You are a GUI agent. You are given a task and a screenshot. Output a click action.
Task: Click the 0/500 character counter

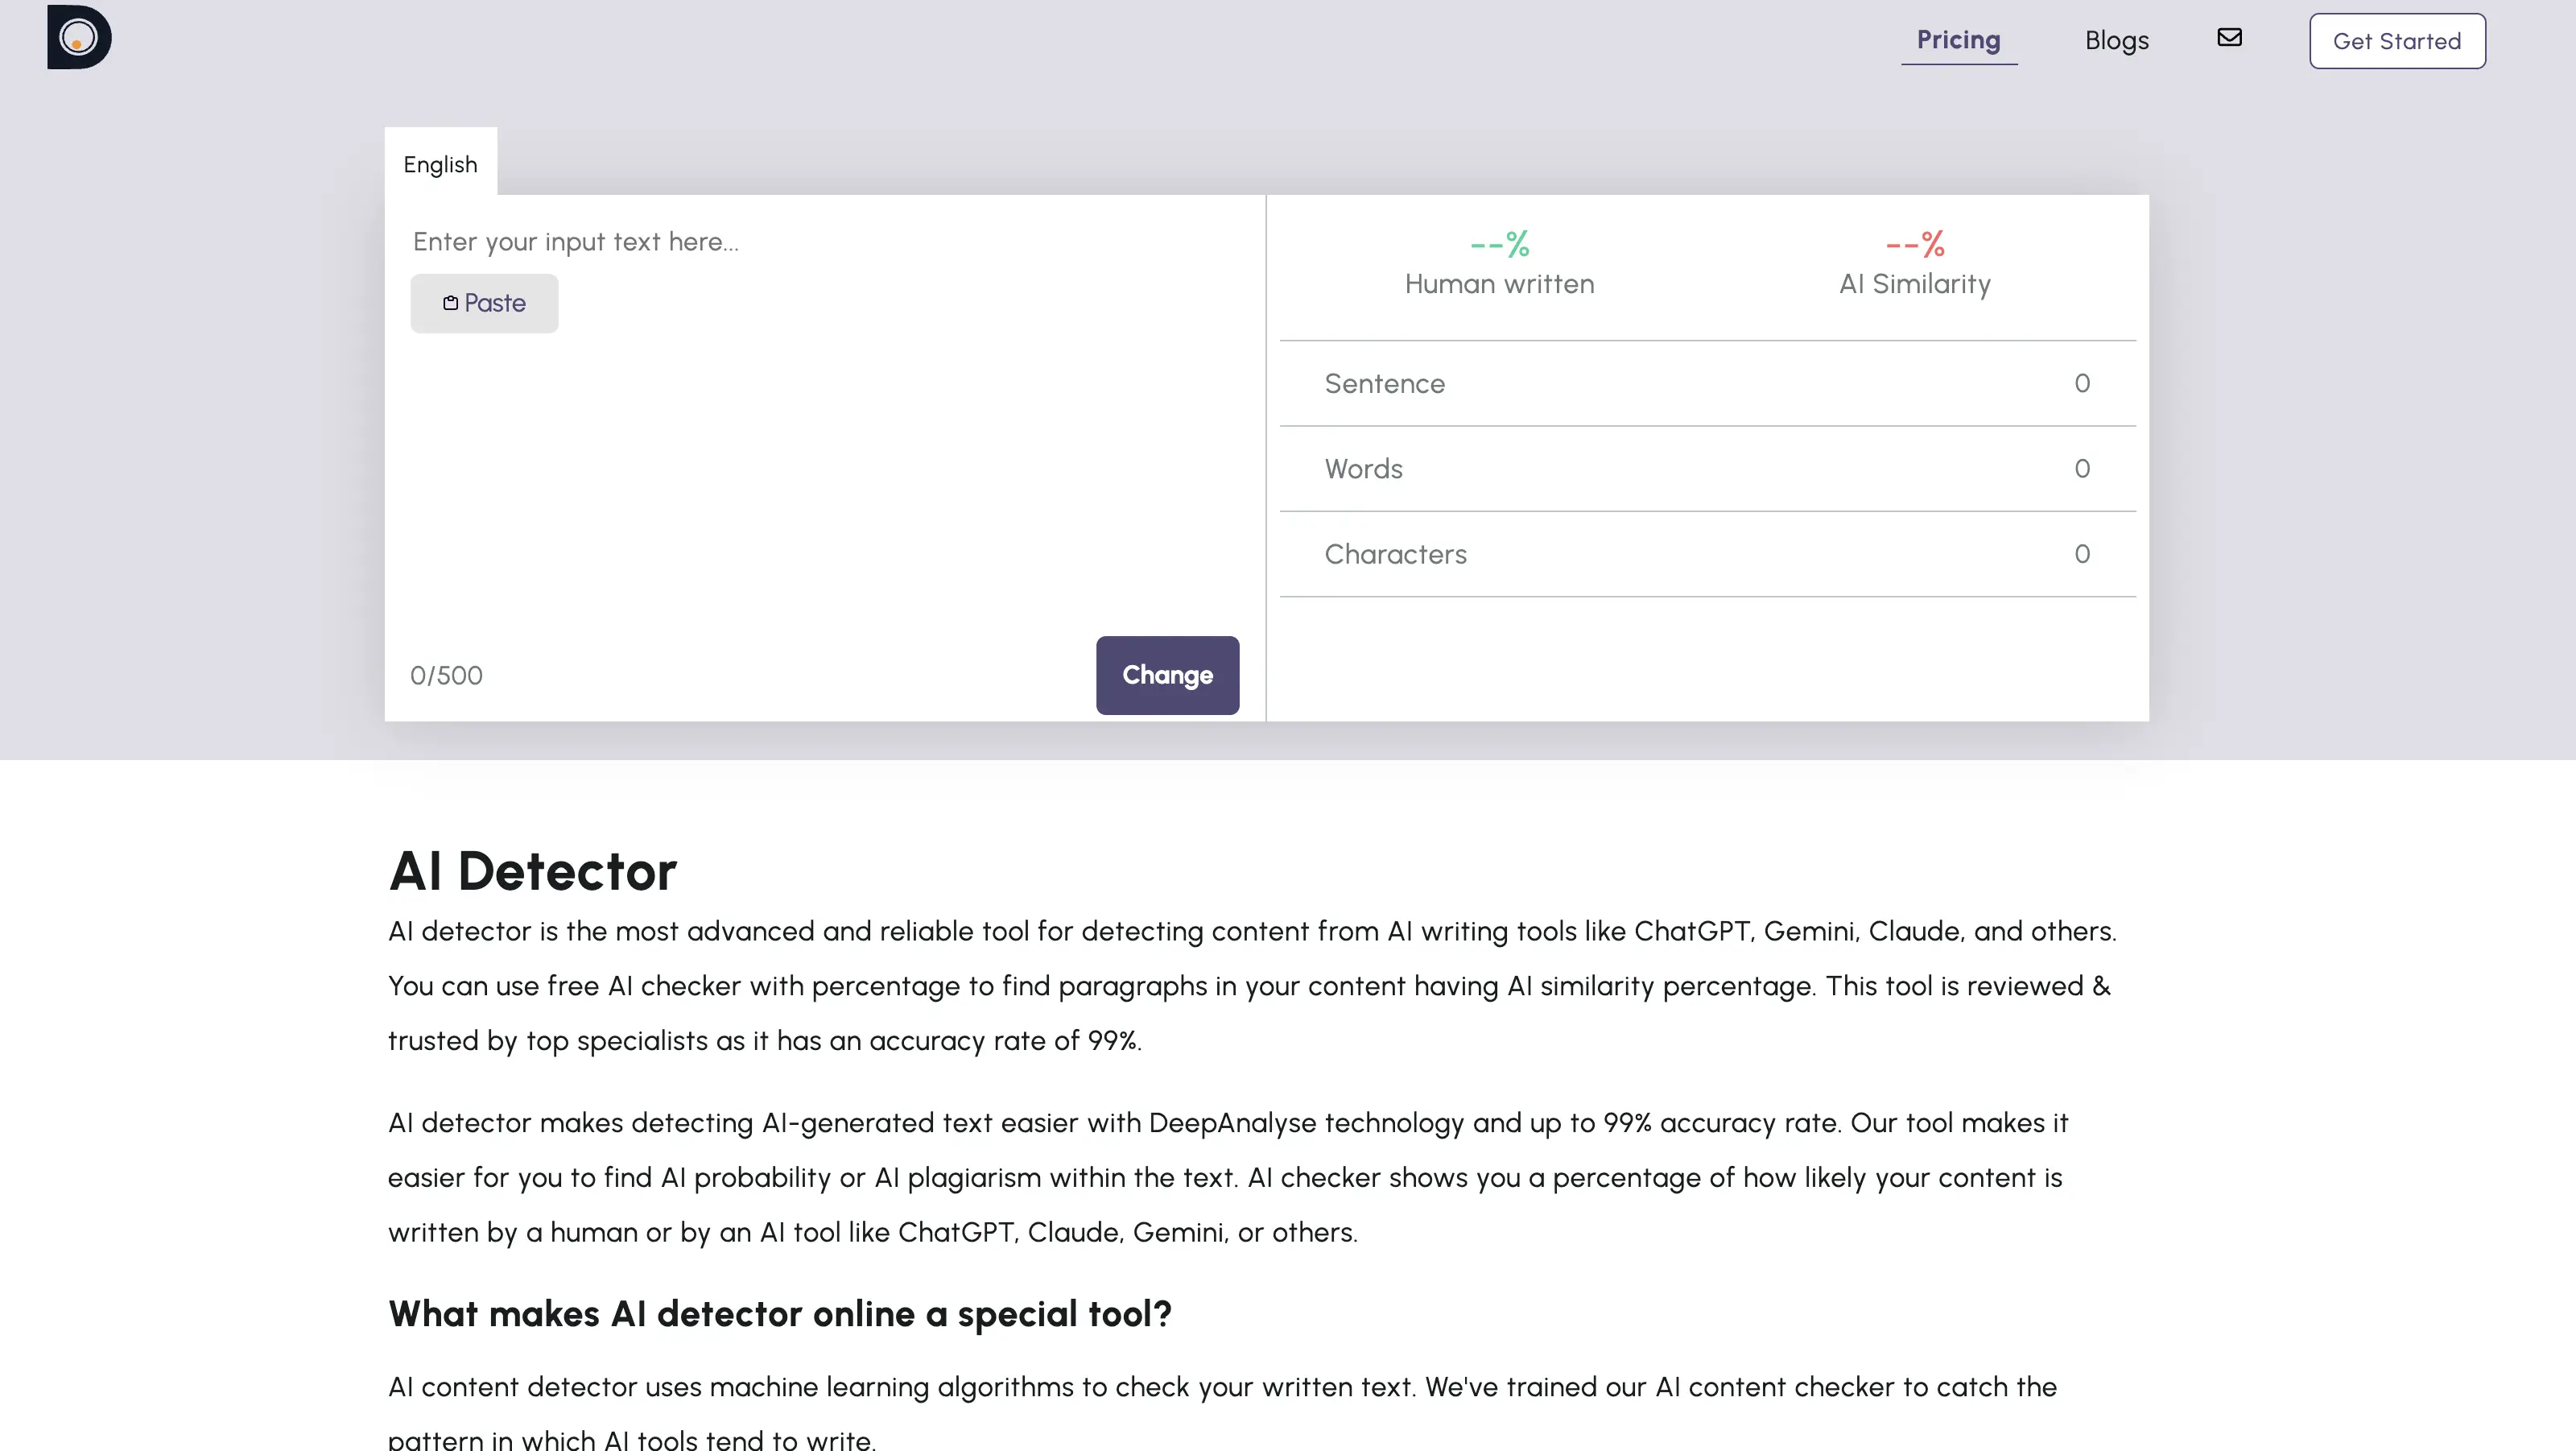[x=446, y=675]
